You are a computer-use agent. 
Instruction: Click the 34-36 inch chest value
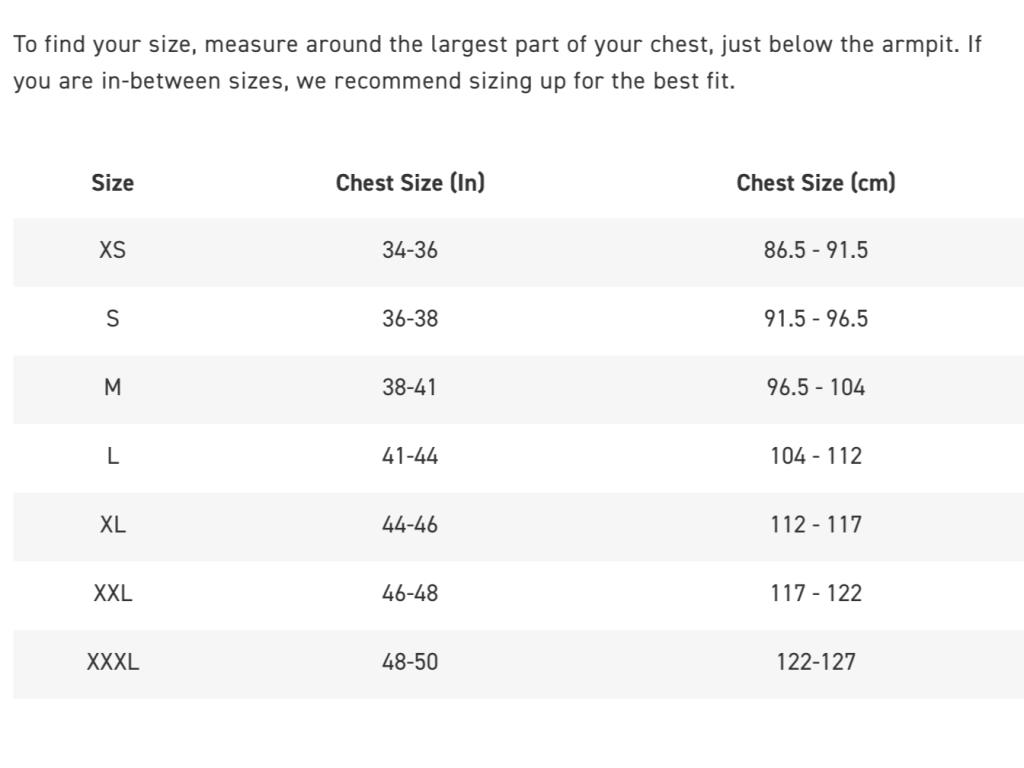[410, 250]
